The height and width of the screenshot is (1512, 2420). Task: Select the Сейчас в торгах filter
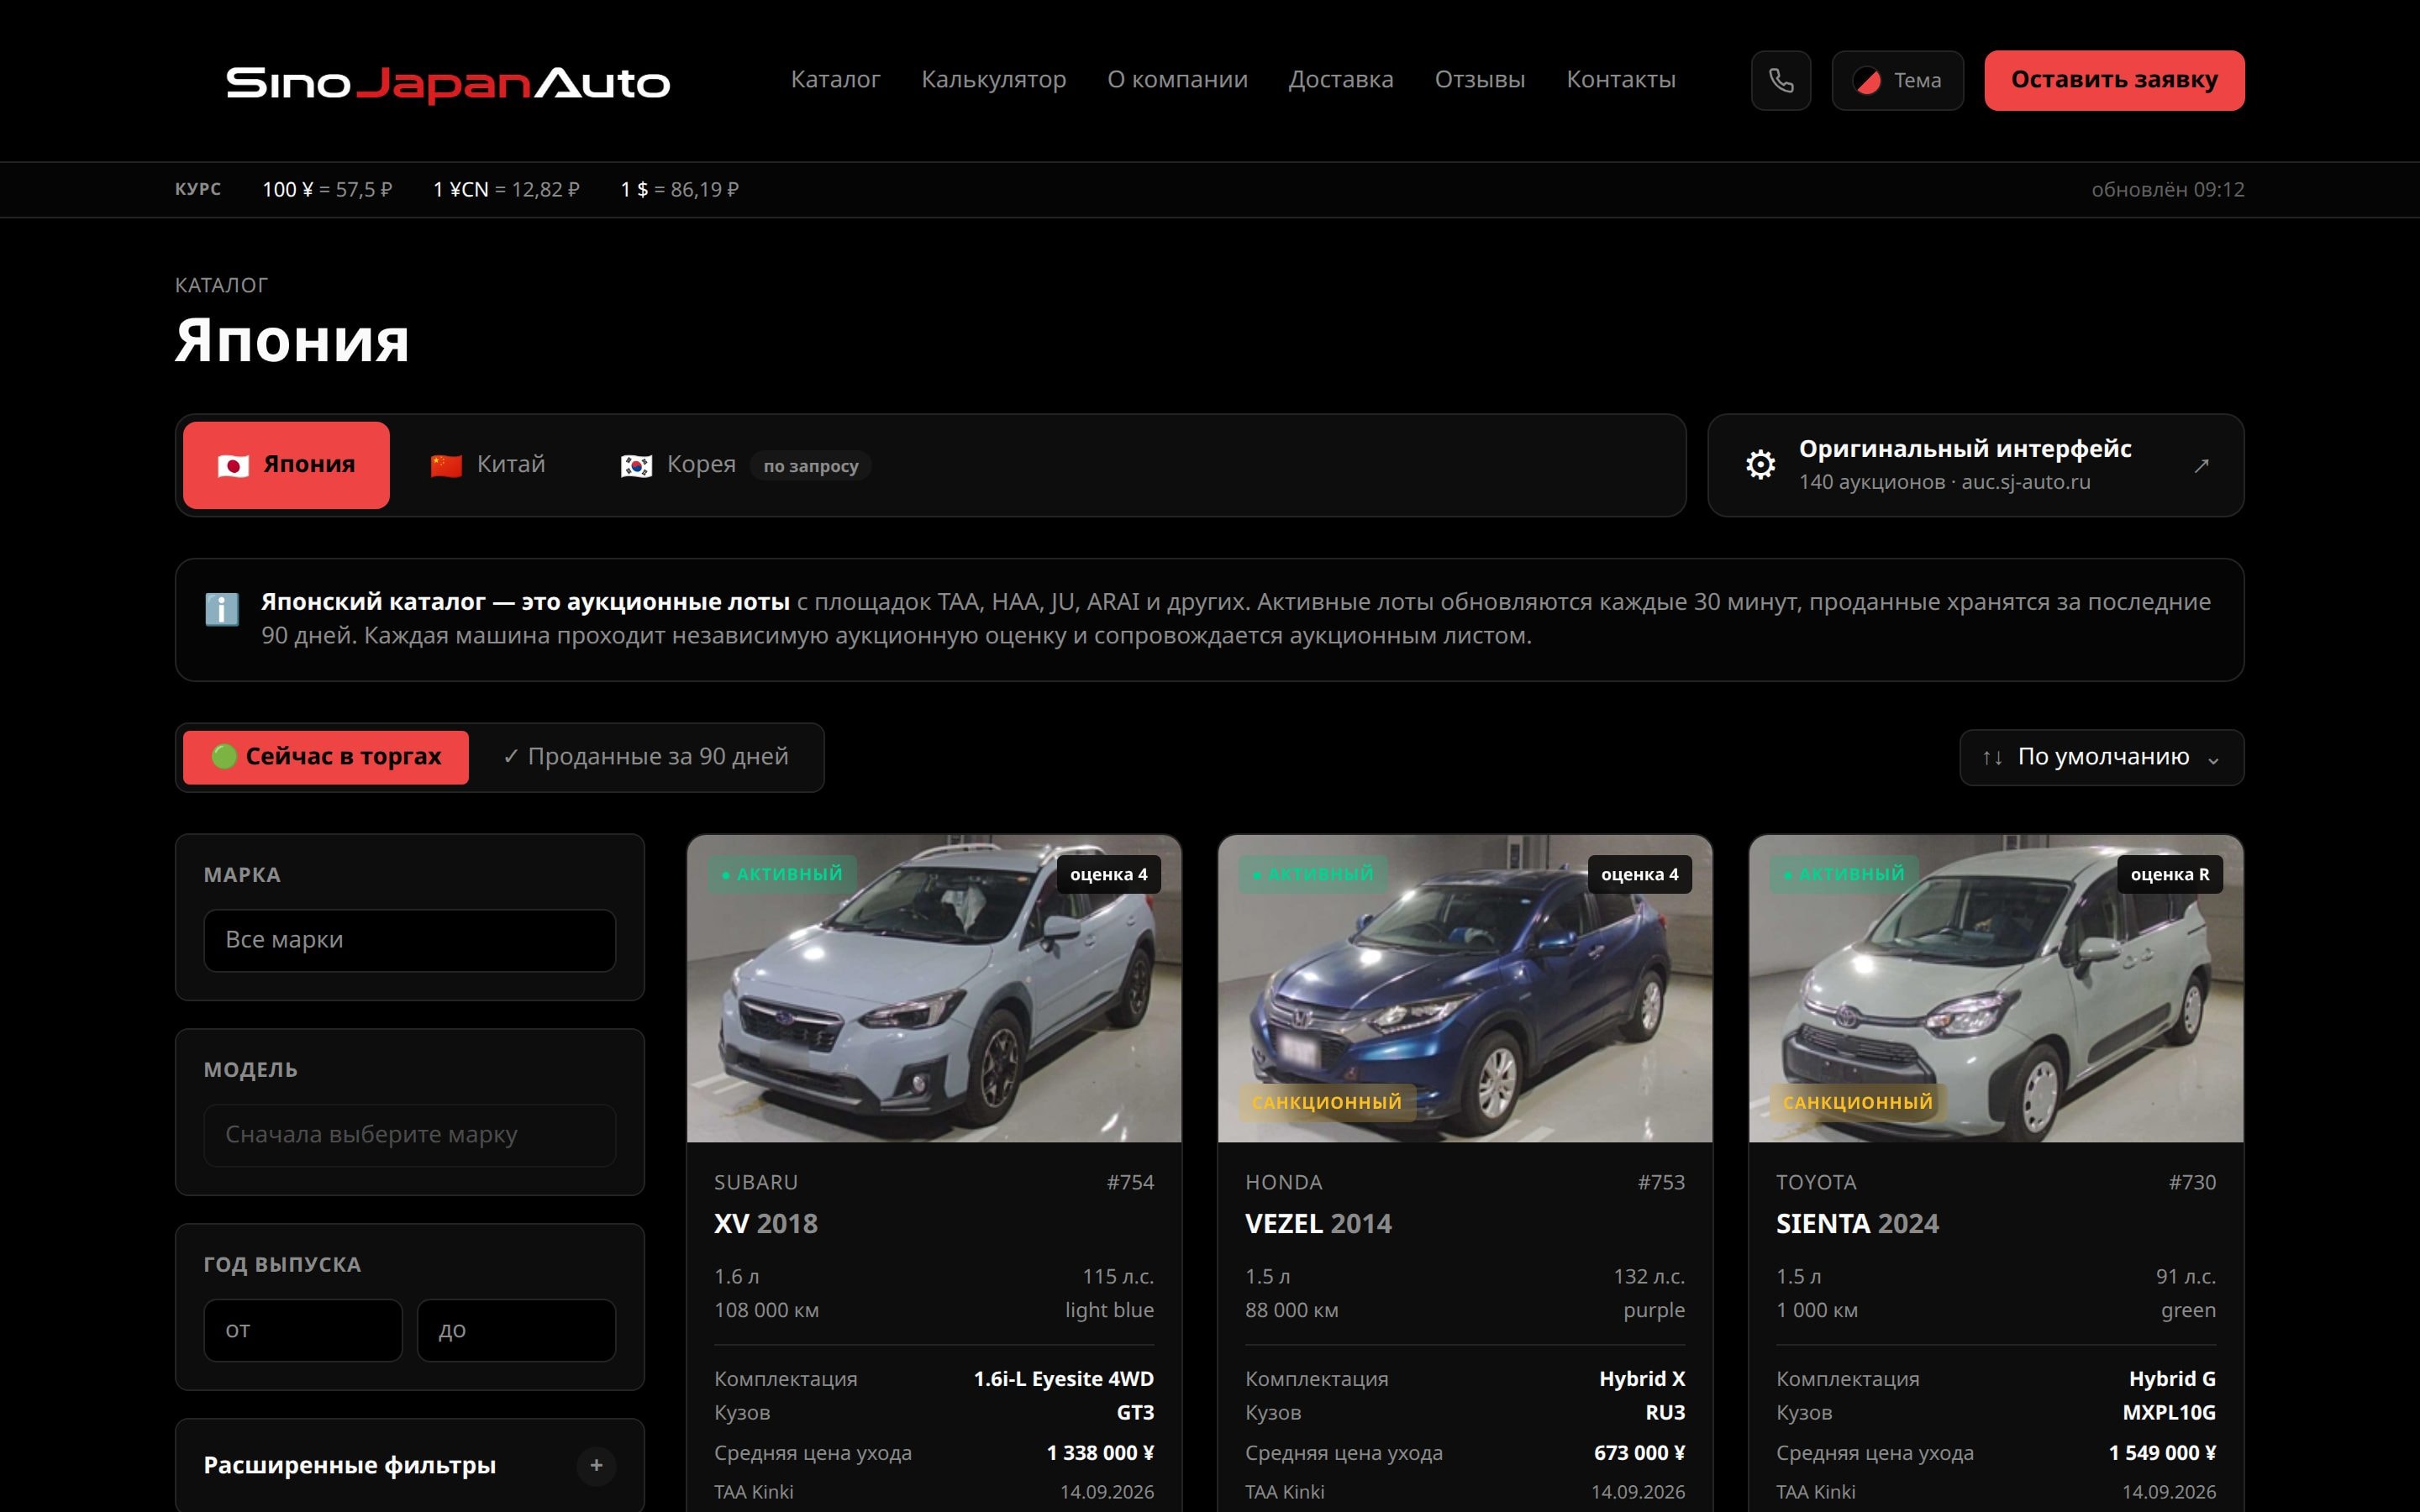tap(325, 757)
